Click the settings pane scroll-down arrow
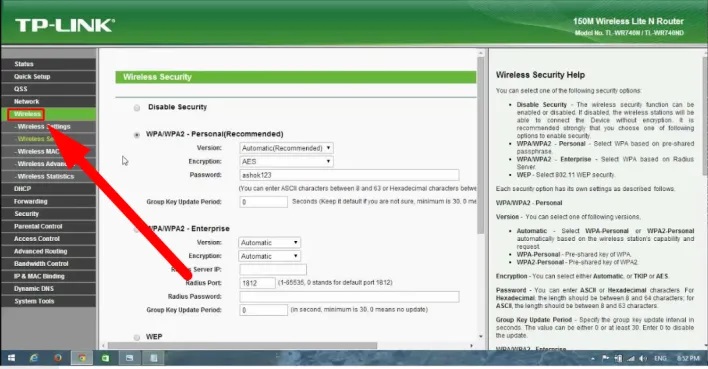 (x=480, y=336)
